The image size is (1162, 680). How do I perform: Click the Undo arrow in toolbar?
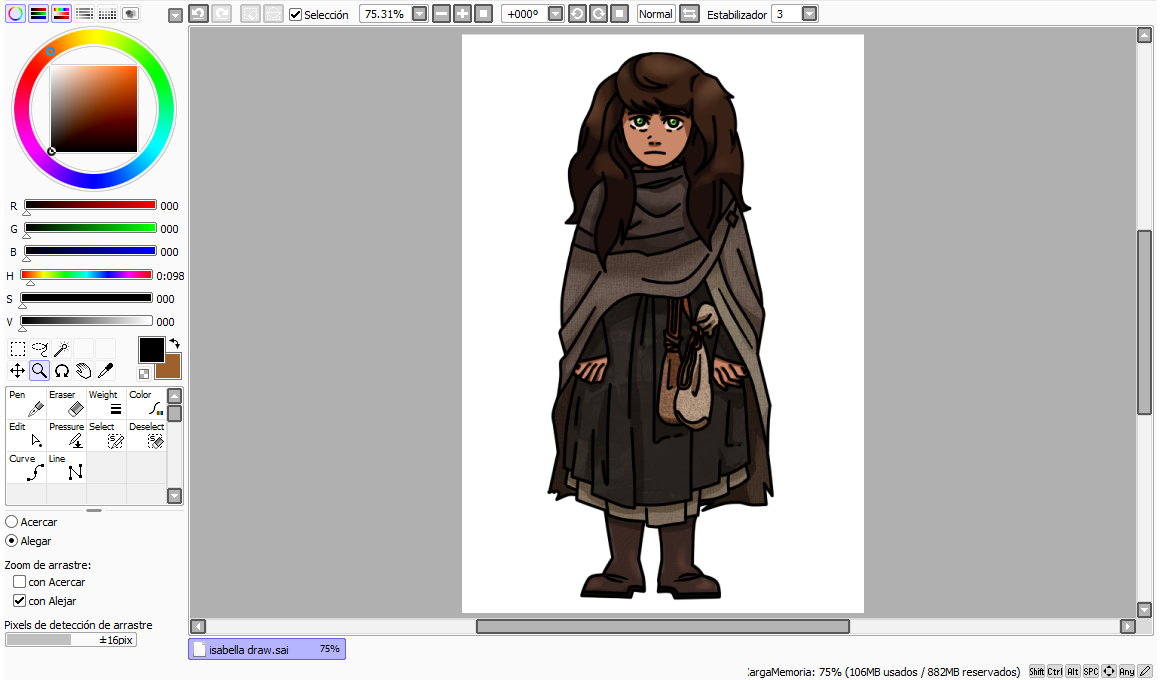tap(198, 14)
